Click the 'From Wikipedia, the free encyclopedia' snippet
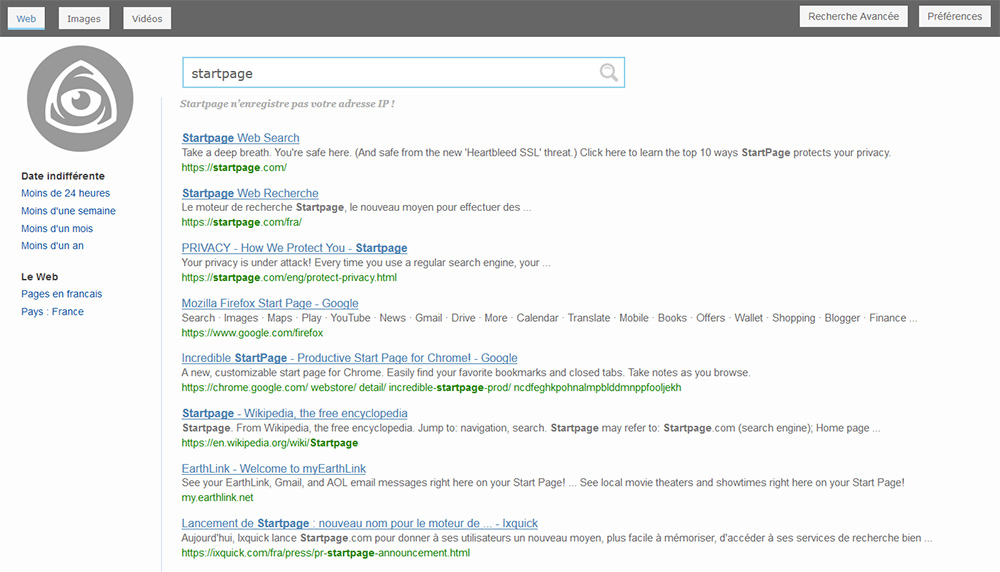The height and width of the screenshot is (572, 1000). [531, 428]
